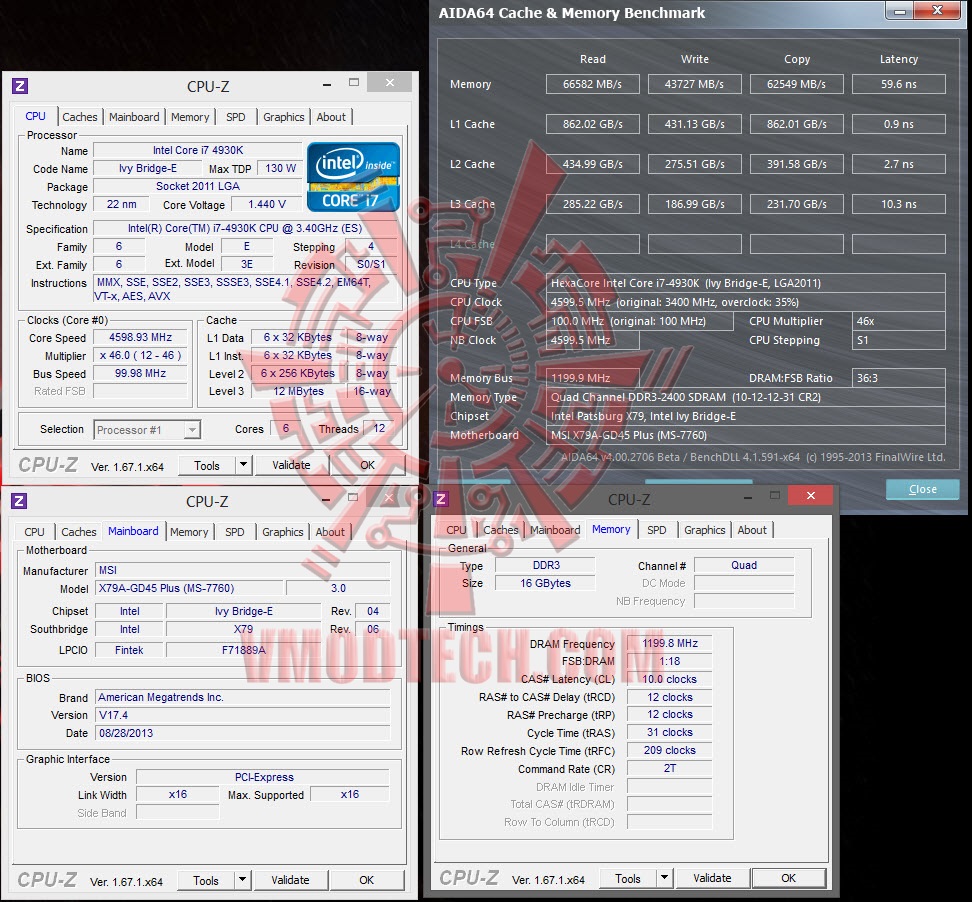972x902 pixels.
Task: Click L1 Cache Read value 862.02 GB/s
Action: 593,124
